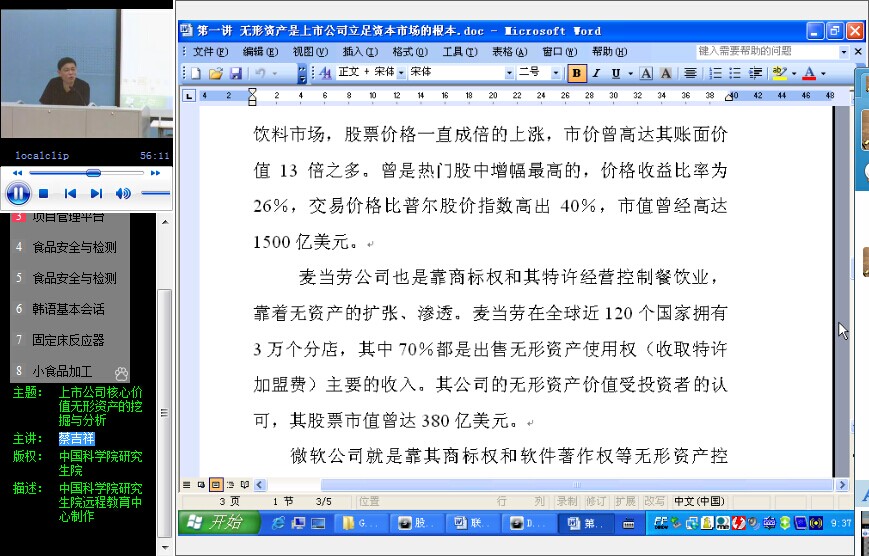Click the 中文(中国) language status indicator

coord(699,502)
